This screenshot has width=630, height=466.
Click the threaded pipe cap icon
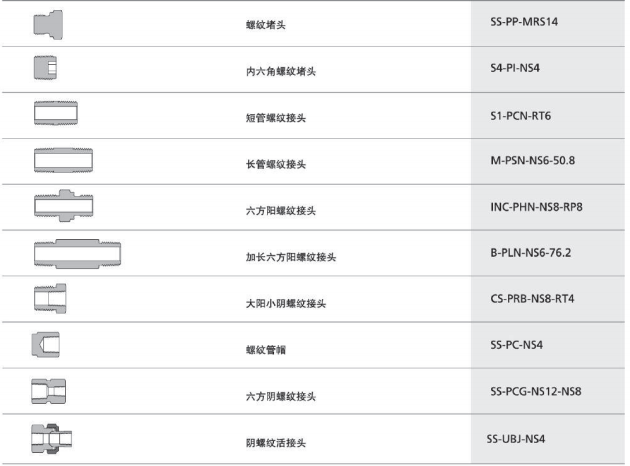[x=44, y=343]
